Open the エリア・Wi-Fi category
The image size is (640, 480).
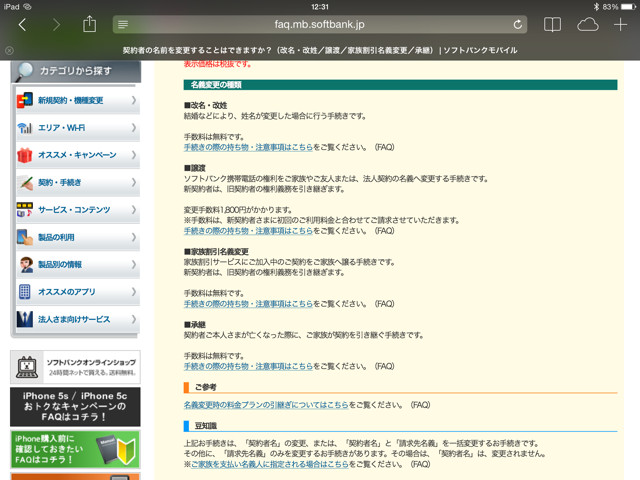click(x=78, y=128)
